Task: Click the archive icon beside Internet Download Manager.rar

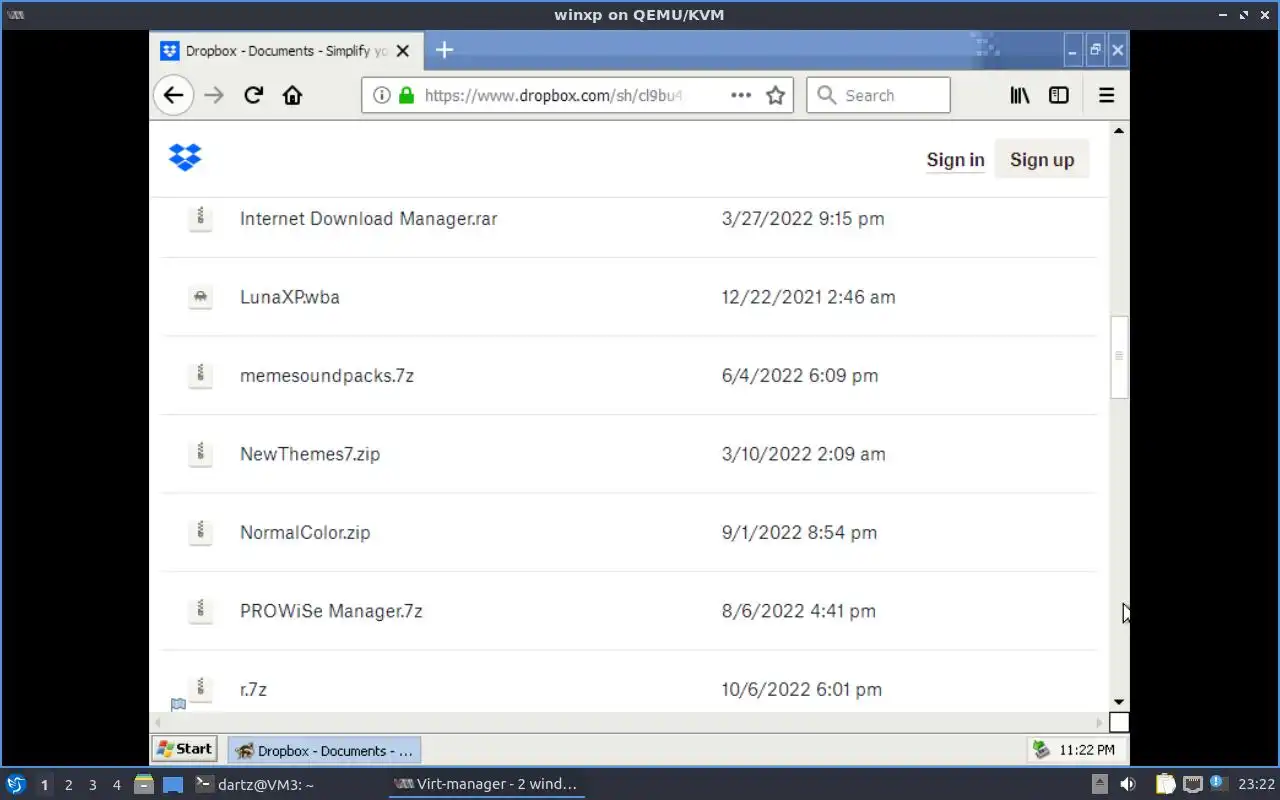Action: point(201,218)
